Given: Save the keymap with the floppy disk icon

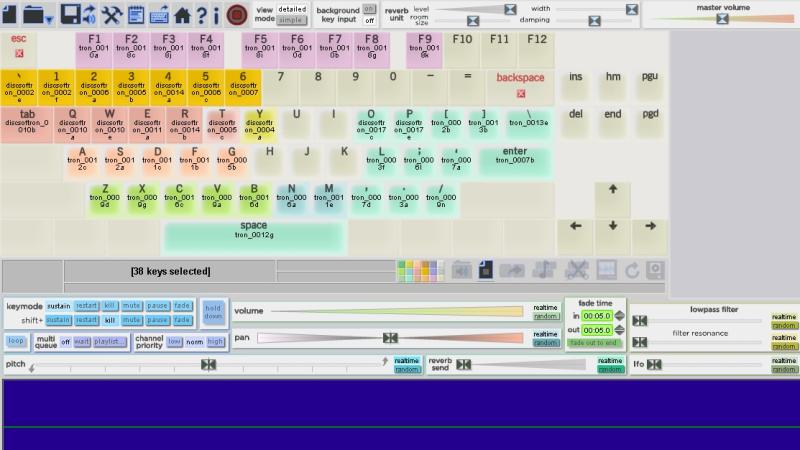Looking at the screenshot, I should pos(70,14).
